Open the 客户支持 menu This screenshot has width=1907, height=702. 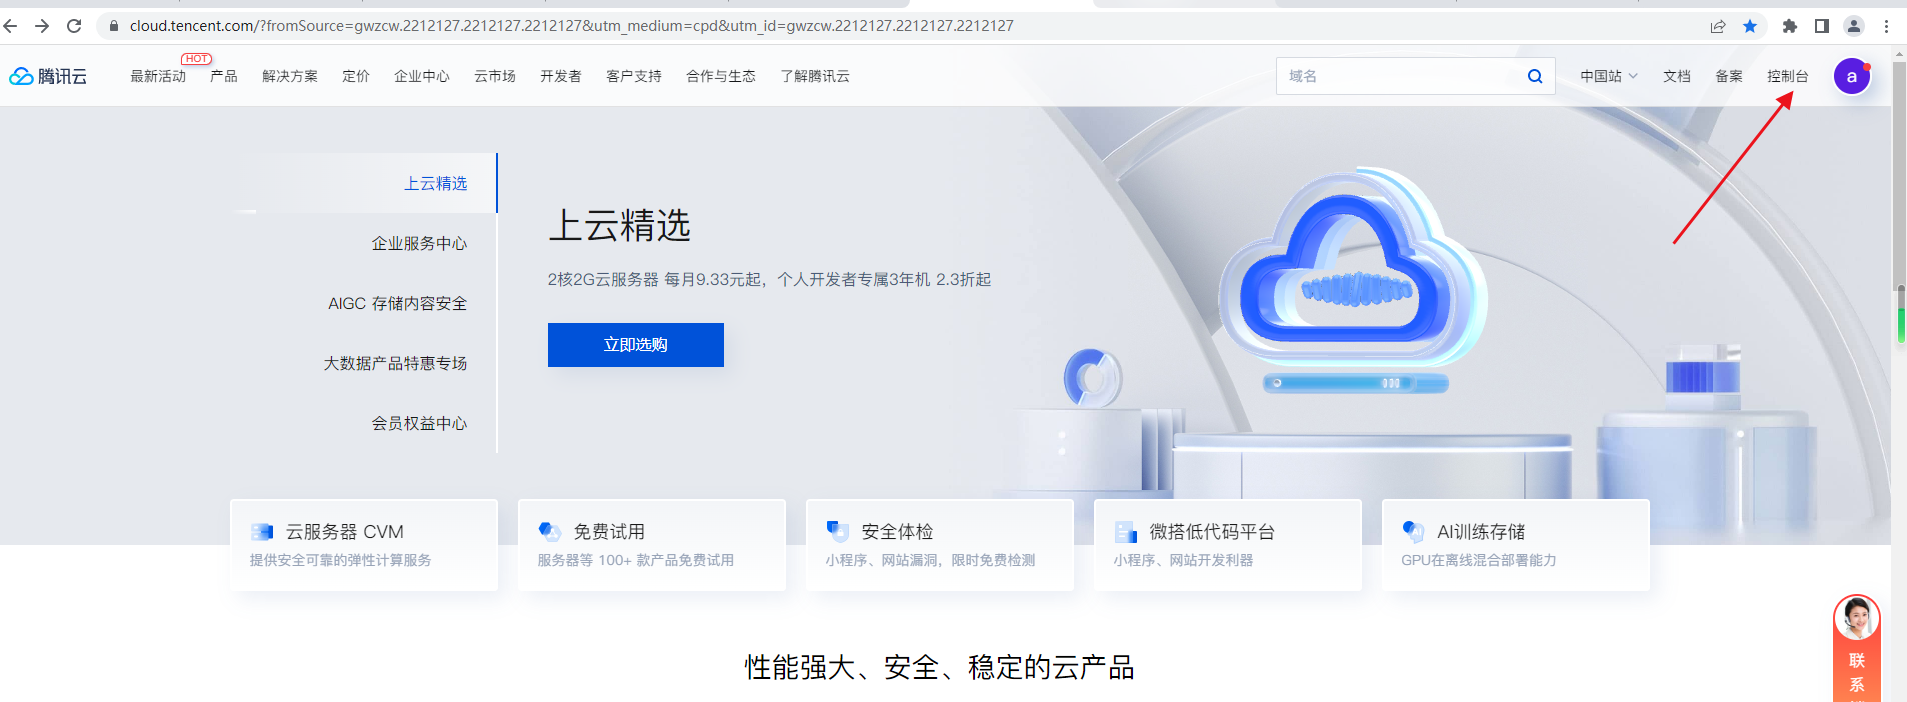[634, 76]
